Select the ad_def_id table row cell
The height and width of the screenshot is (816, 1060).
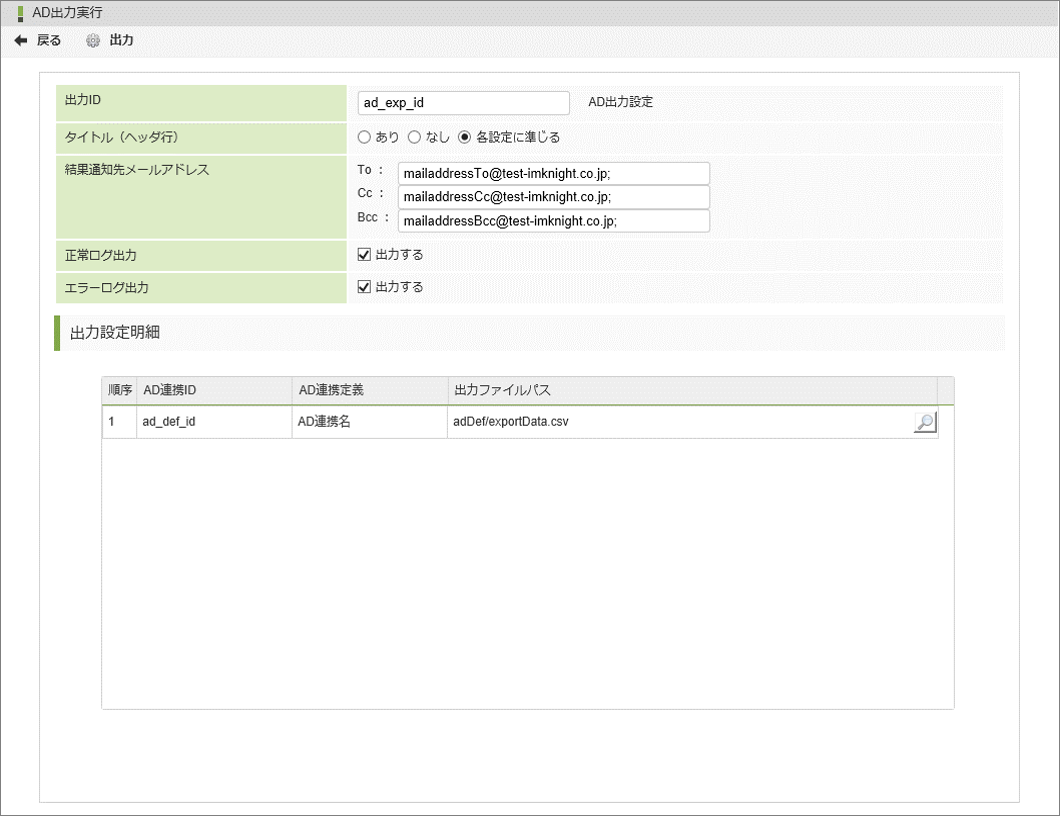pos(214,422)
